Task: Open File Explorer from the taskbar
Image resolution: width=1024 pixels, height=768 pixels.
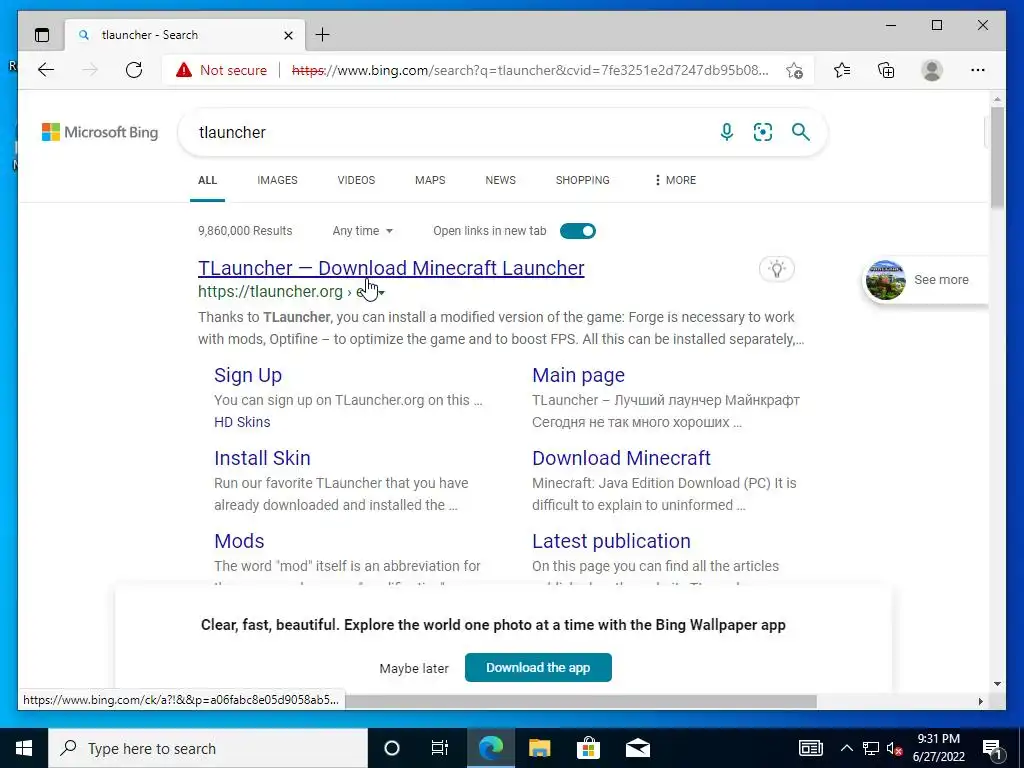Action: (x=539, y=748)
